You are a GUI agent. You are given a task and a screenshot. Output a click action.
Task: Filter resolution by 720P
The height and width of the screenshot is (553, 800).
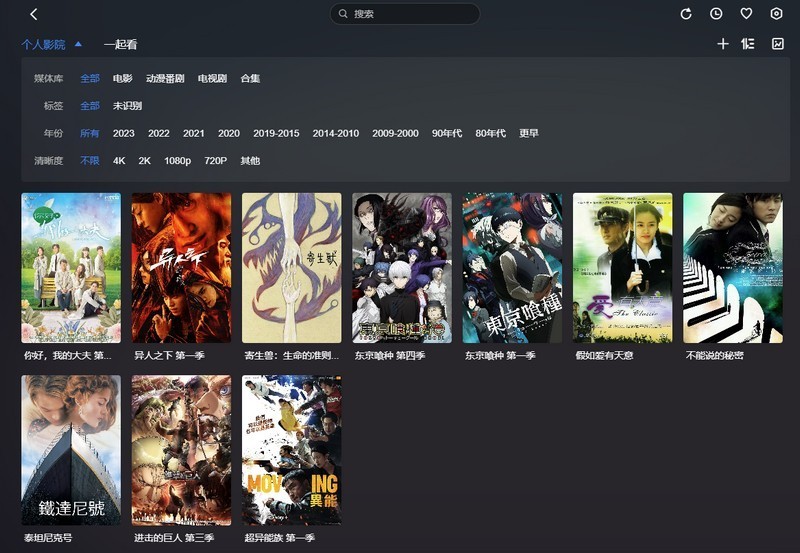coord(215,161)
